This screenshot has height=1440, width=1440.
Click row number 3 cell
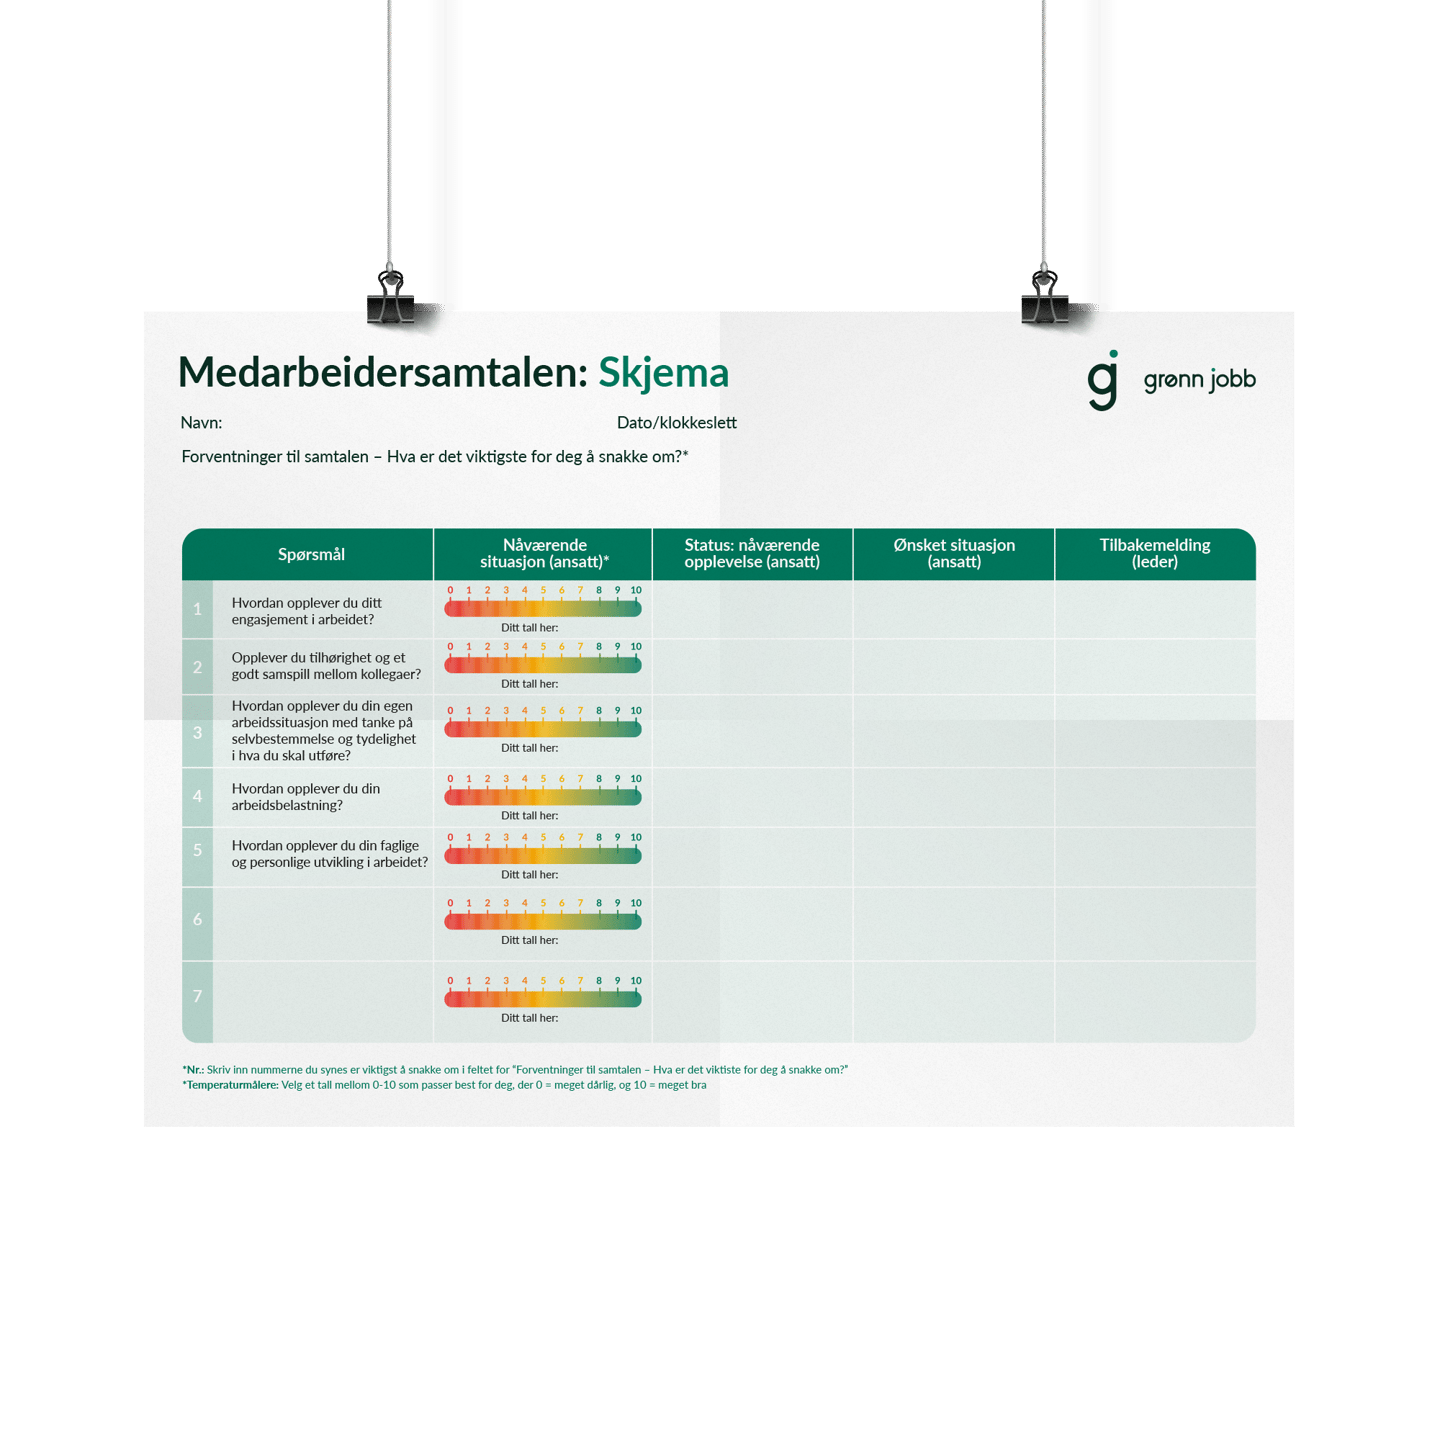[x=197, y=732]
